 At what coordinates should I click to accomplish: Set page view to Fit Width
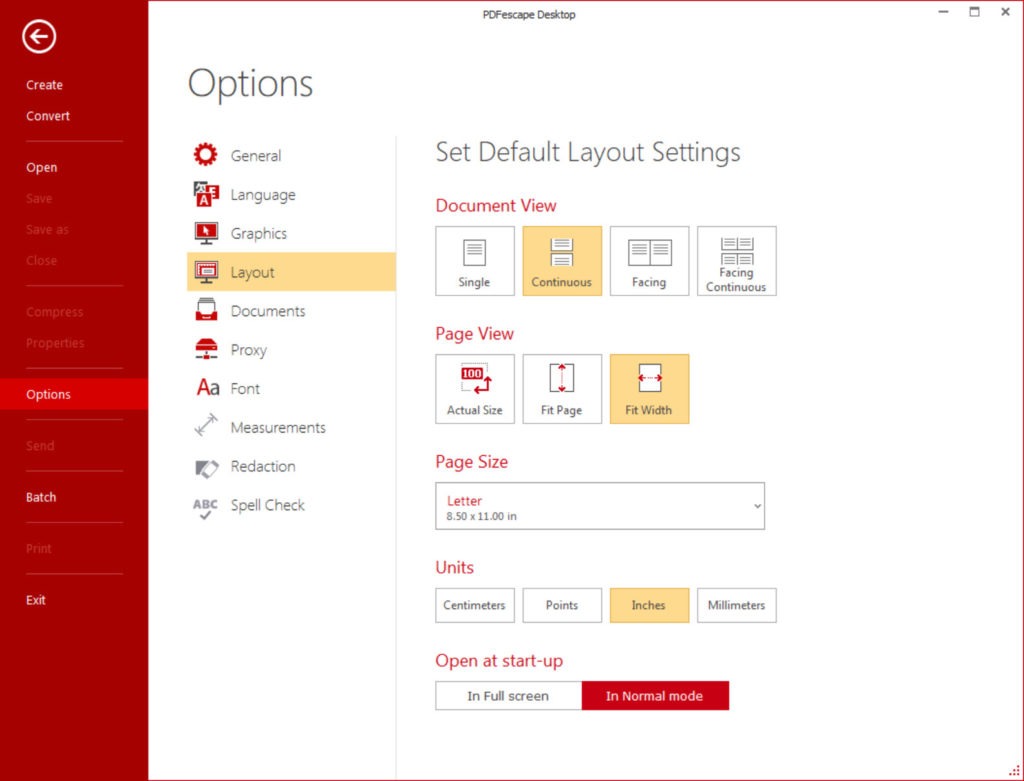click(649, 389)
